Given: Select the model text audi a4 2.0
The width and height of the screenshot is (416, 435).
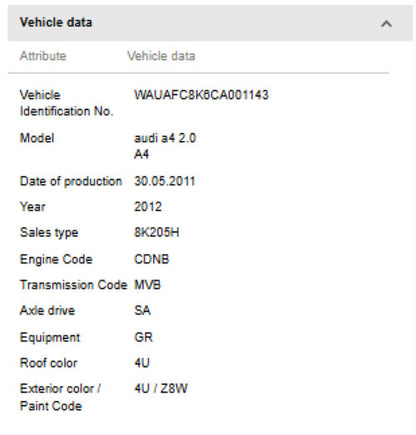Looking at the screenshot, I should pos(165,138).
